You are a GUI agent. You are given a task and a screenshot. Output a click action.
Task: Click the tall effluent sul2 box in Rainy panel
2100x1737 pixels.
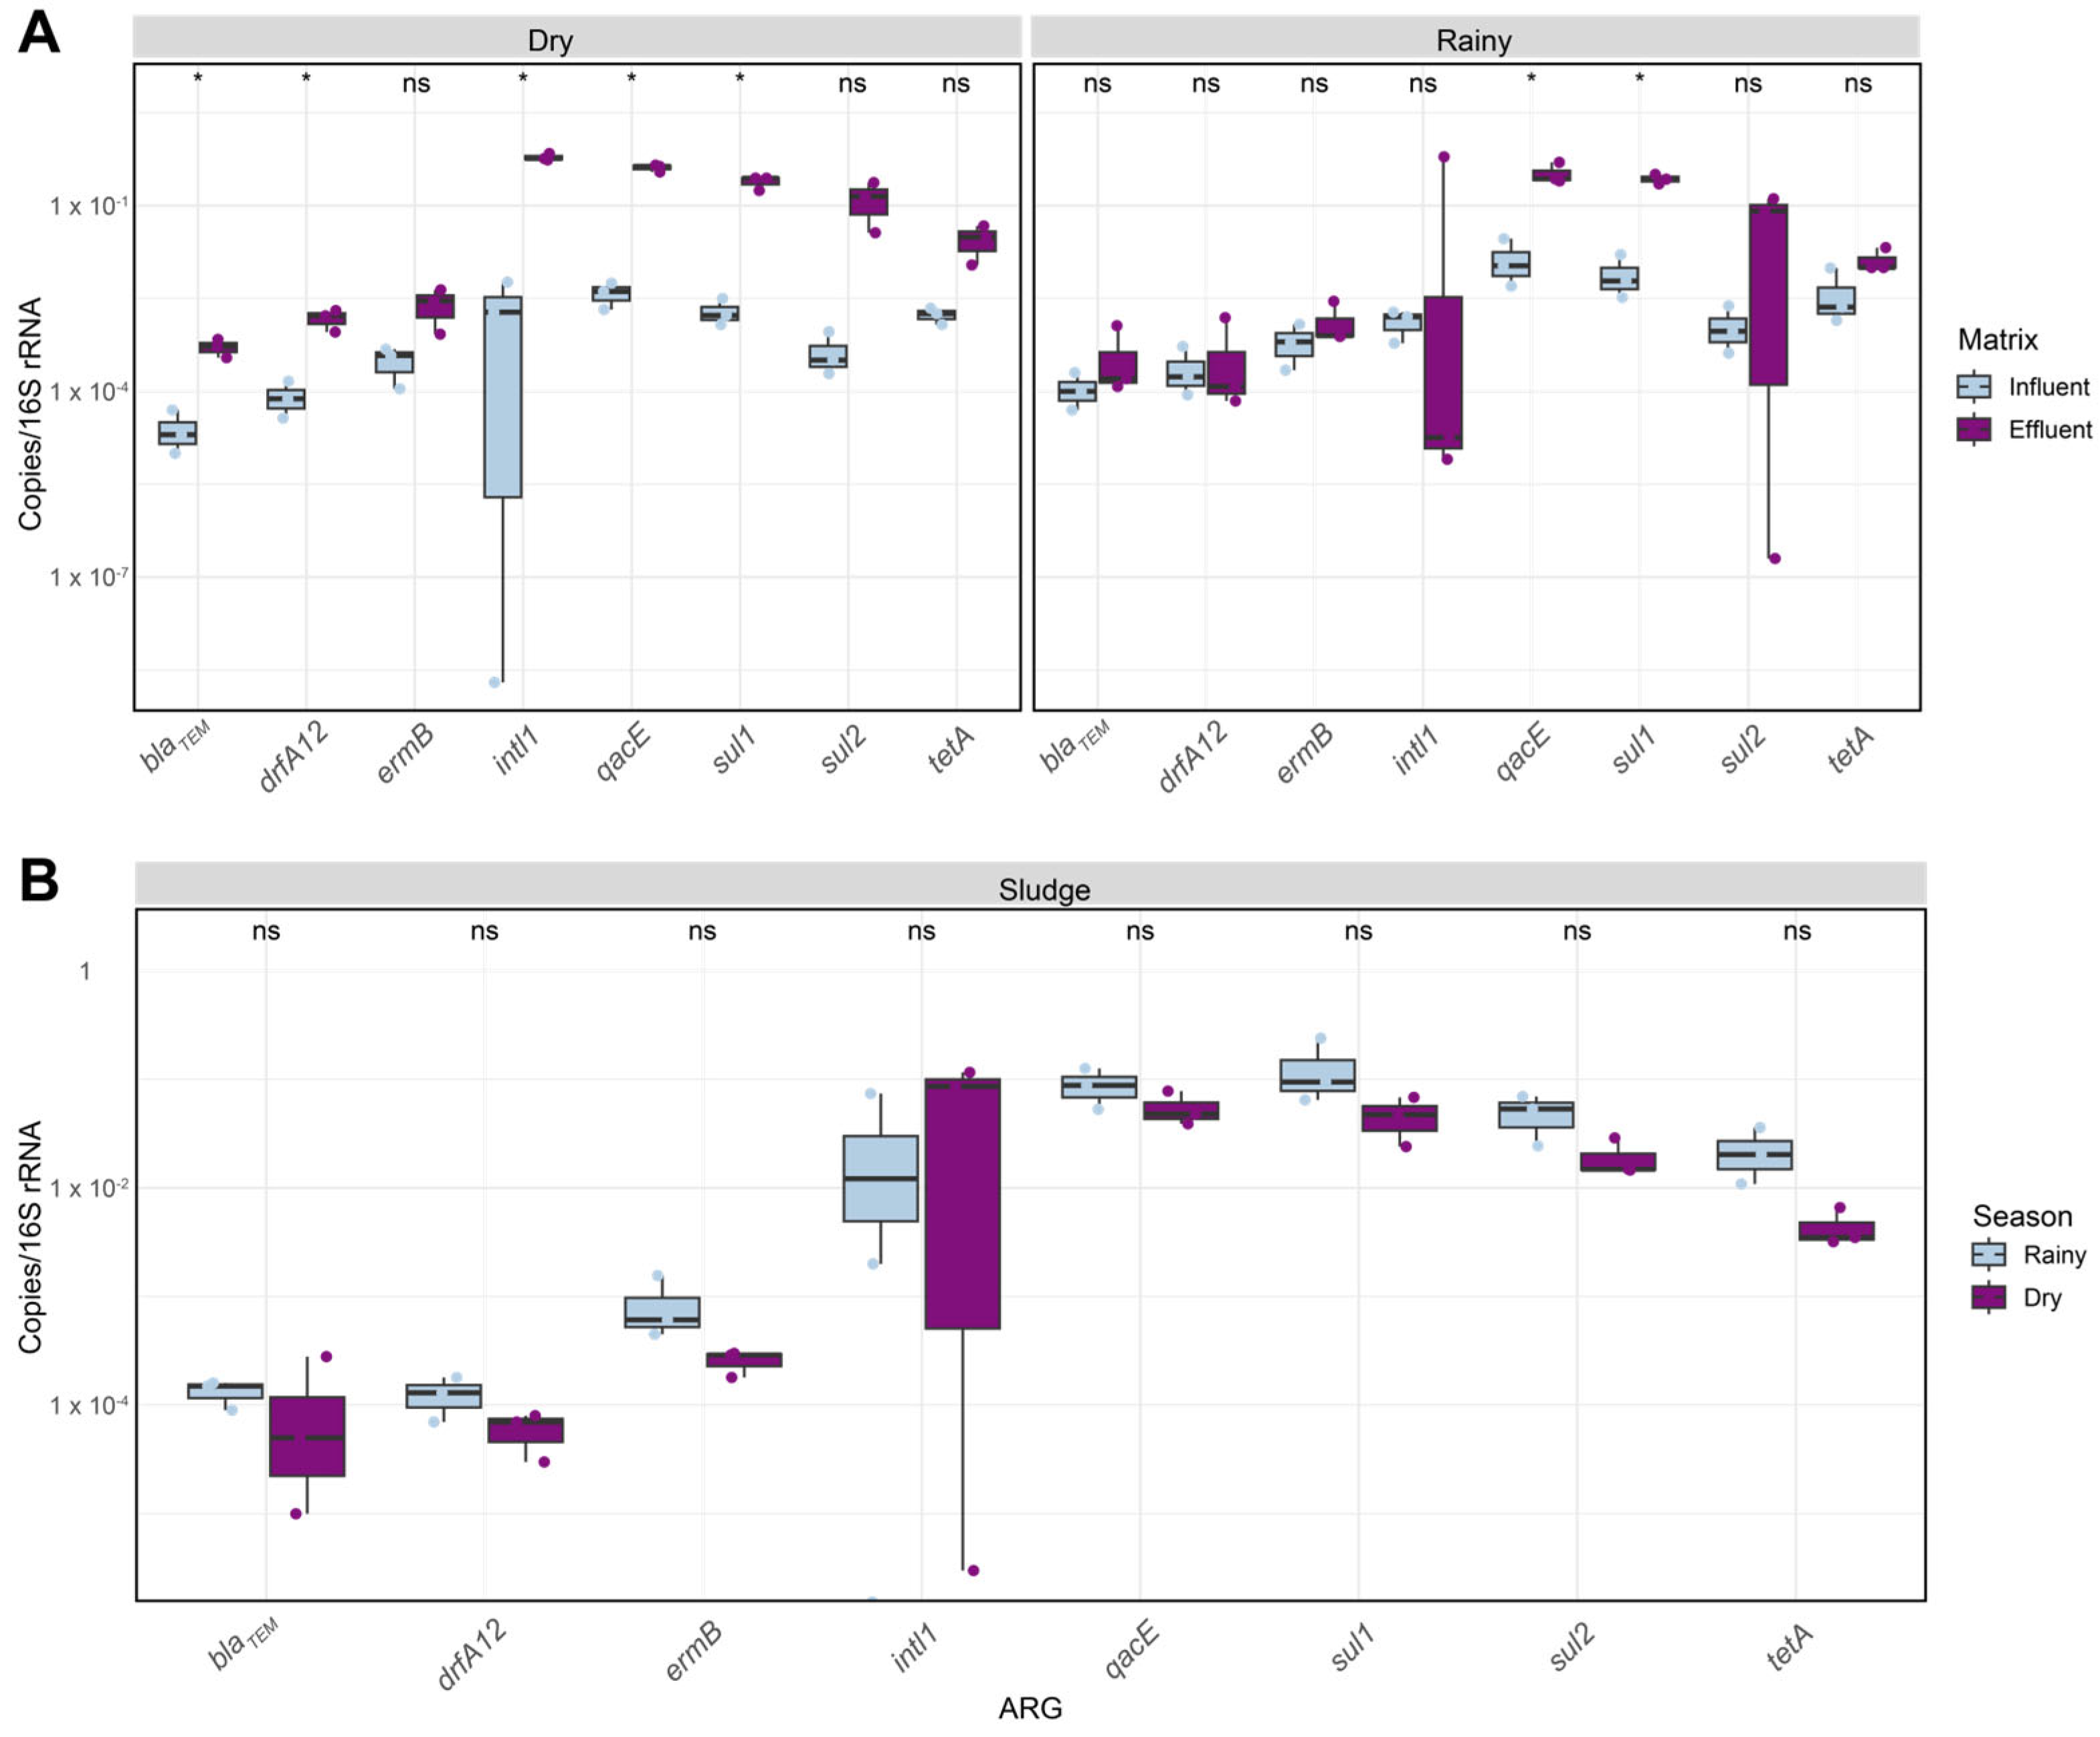[1768, 294]
